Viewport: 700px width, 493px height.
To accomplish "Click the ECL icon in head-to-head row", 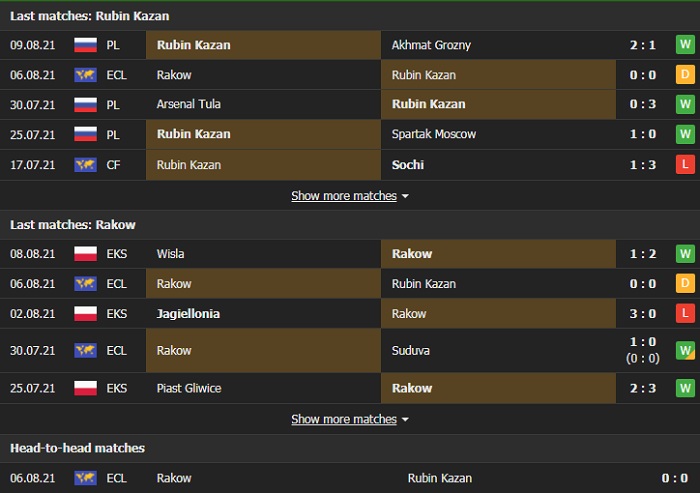I will pyautogui.click(x=85, y=478).
